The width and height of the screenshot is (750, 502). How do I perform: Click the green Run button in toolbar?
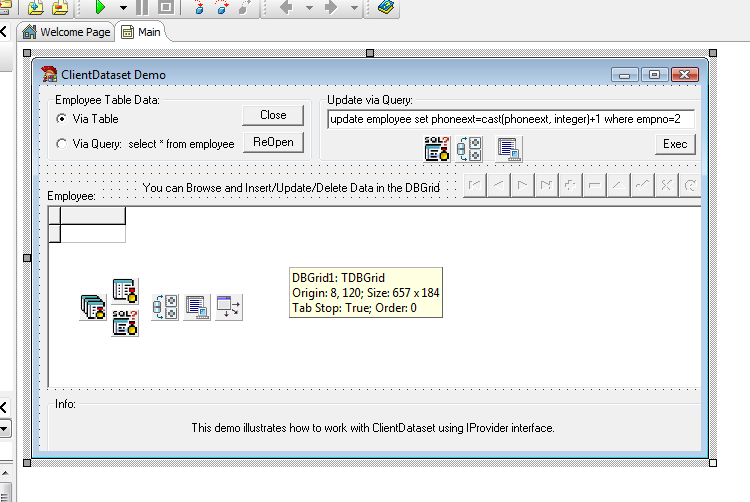coord(100,7)
